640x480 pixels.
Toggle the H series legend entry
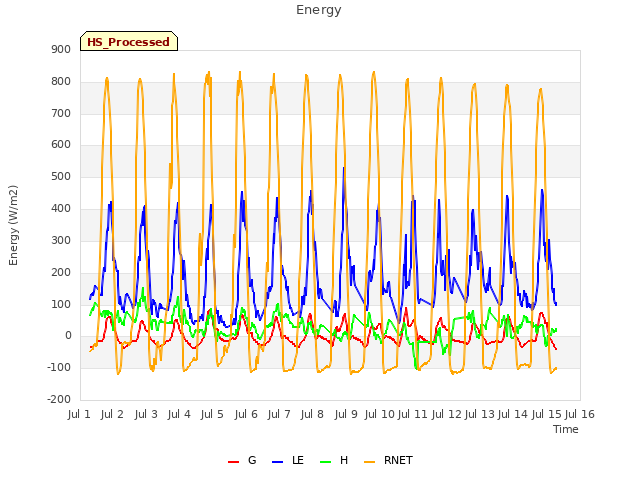[334, 460]
